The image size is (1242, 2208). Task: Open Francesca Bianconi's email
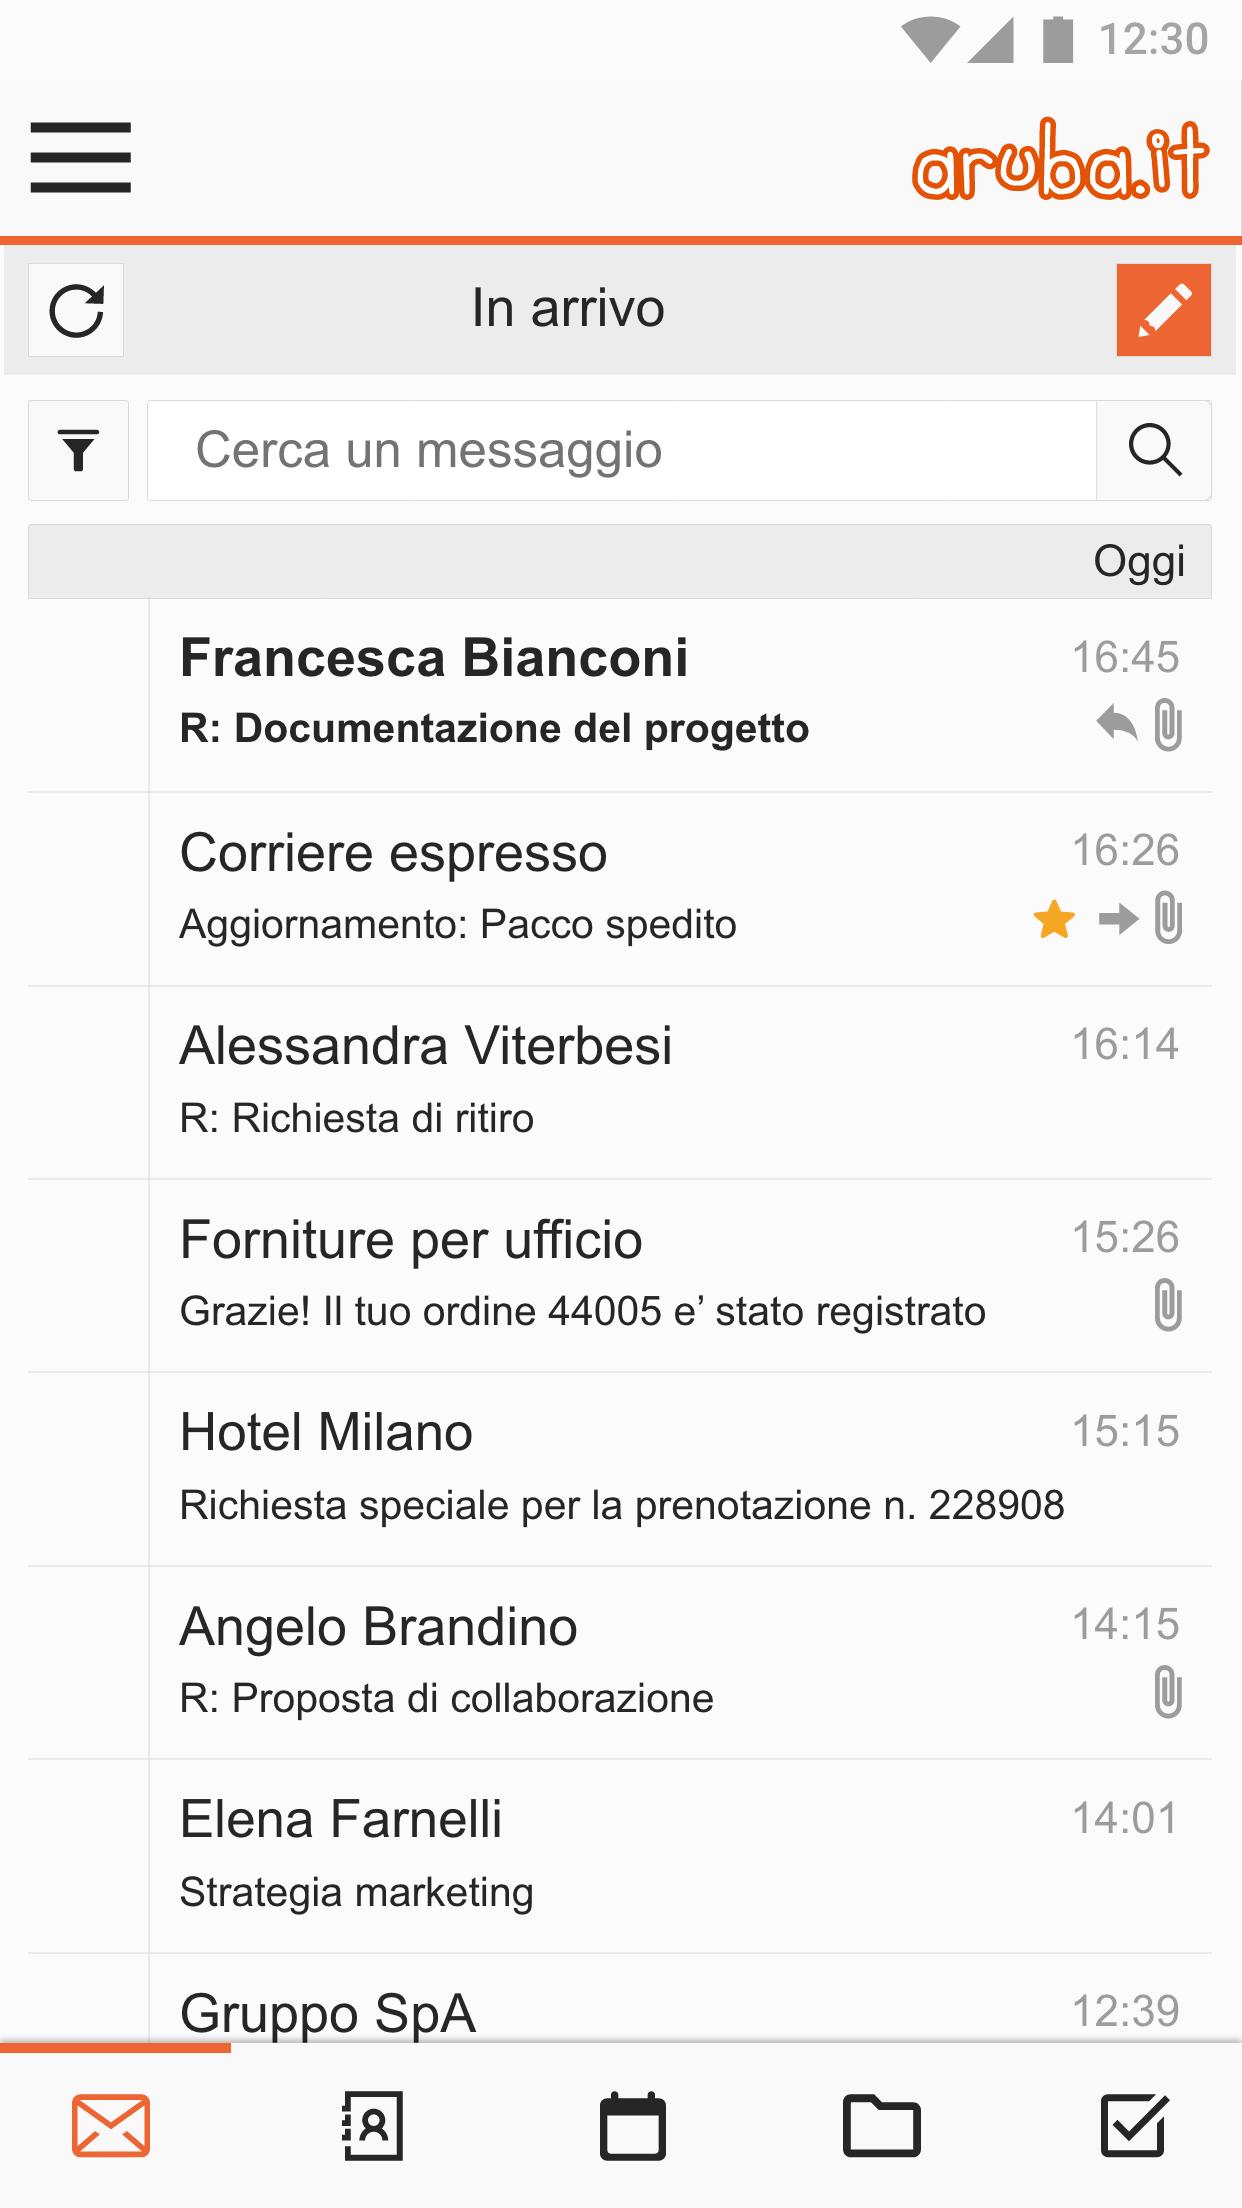[x=600, y=692]
